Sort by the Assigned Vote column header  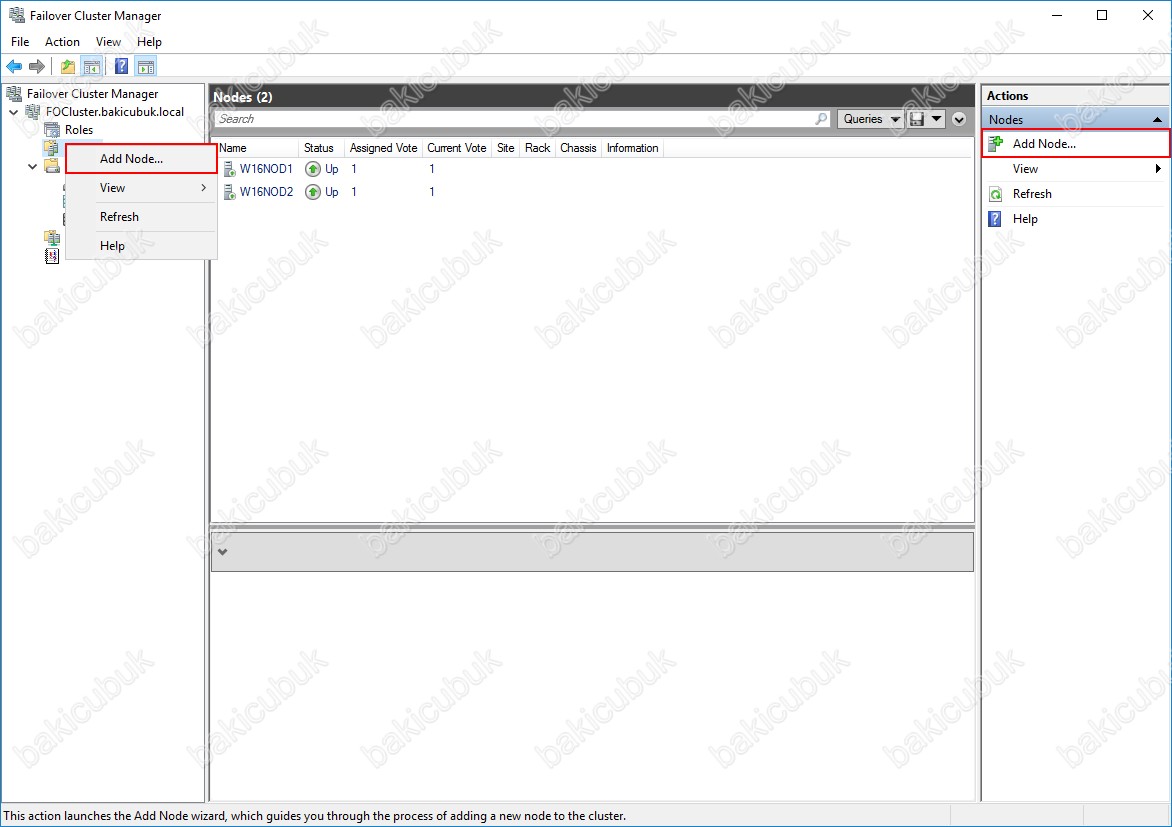(383, 148)
